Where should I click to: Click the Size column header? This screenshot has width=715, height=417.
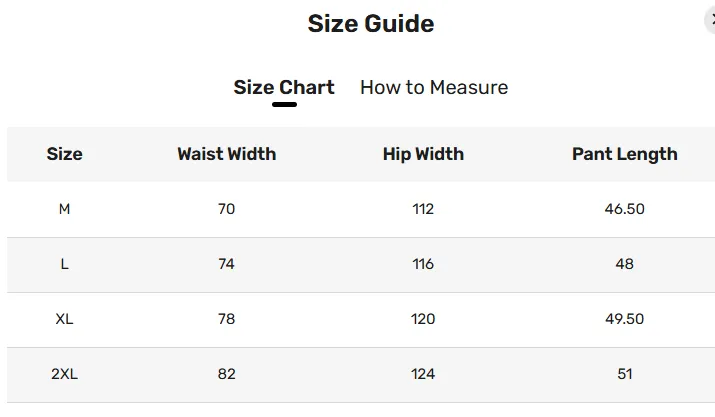[x=64, y=154]
